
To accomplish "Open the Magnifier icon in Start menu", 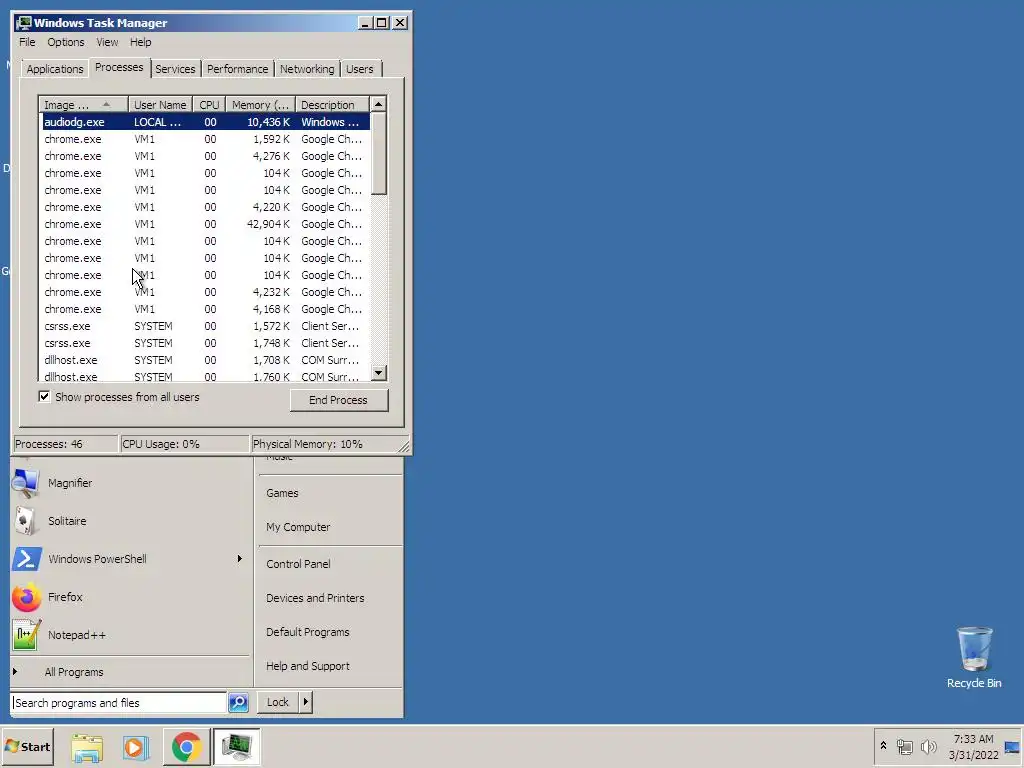I will (25, 483).
